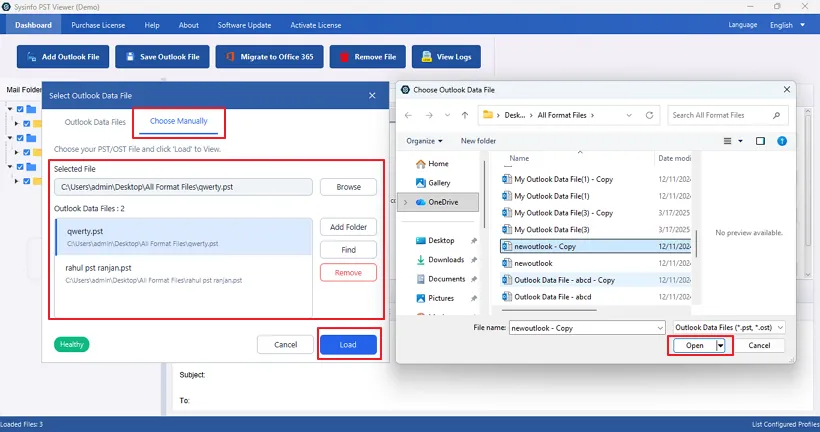Close the Select Outlook Data File dialog
Viewport: 820px width, 432px height.
click(372, 96)
